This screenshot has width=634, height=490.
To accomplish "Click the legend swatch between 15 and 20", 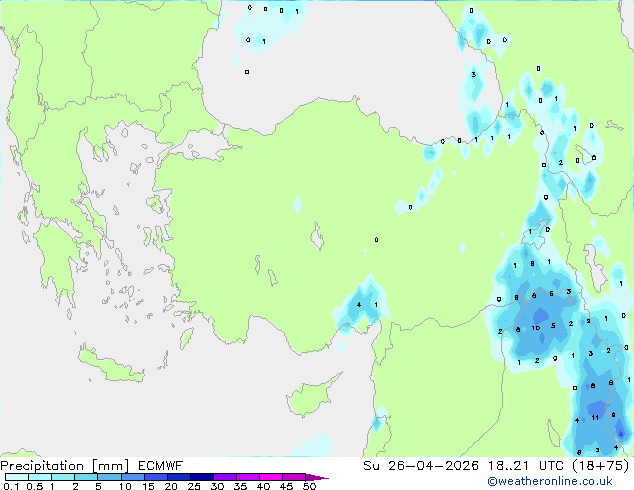I will point(156,477).
